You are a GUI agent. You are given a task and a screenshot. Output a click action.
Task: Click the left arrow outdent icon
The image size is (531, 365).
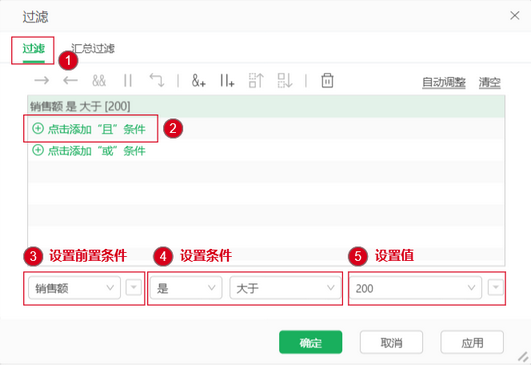70,81
